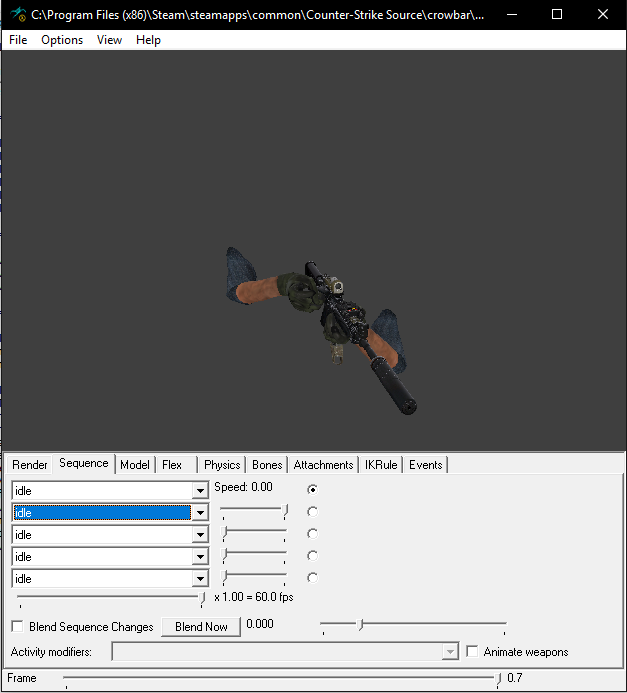This screenshot has height=693, width=627.
Task: Adjust the fifth layer weight slider
Action: pyautogui.click(x=254, y=577)
